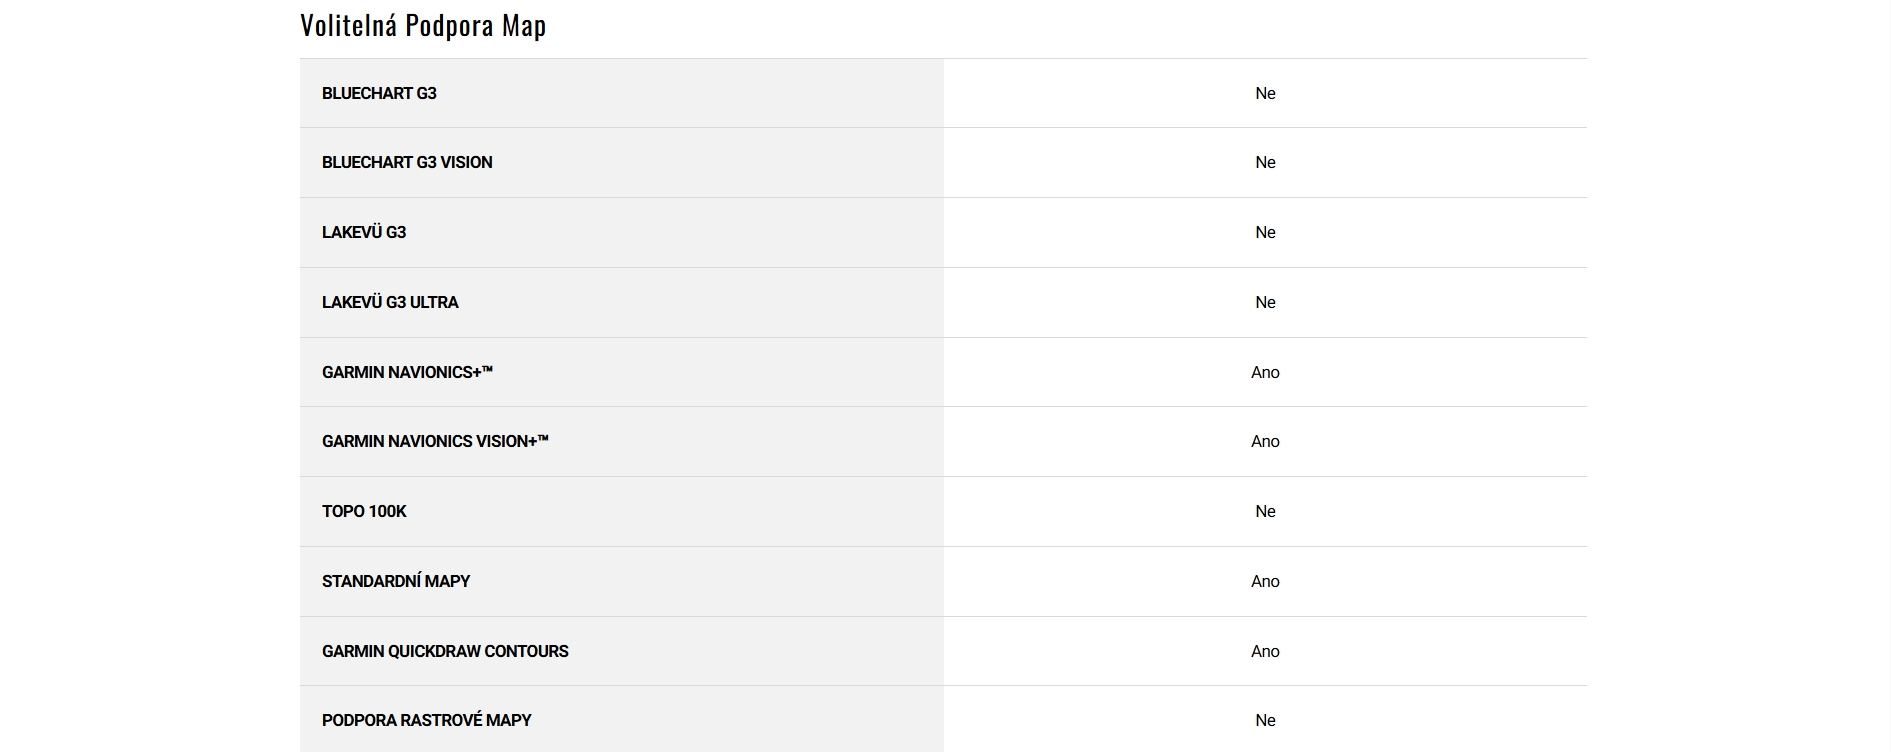Screen dimensions: 1891x752
Task: Select "Ne" value beside BLUECHART G3 VISION
Action: point(1265,162)
